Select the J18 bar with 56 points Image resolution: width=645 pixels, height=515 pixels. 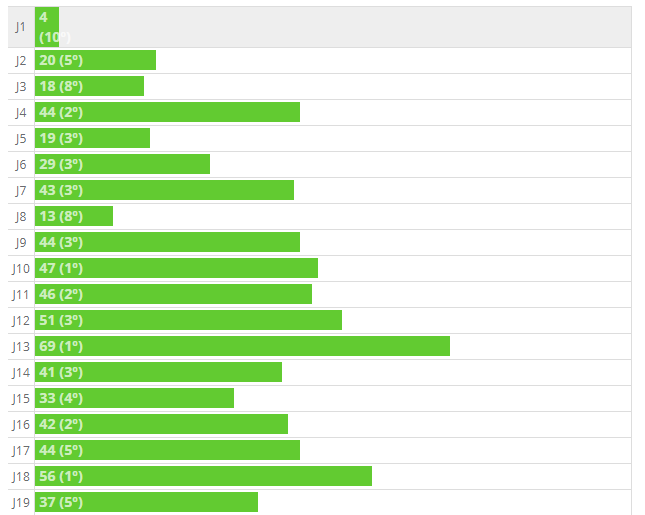coord(203,476)
